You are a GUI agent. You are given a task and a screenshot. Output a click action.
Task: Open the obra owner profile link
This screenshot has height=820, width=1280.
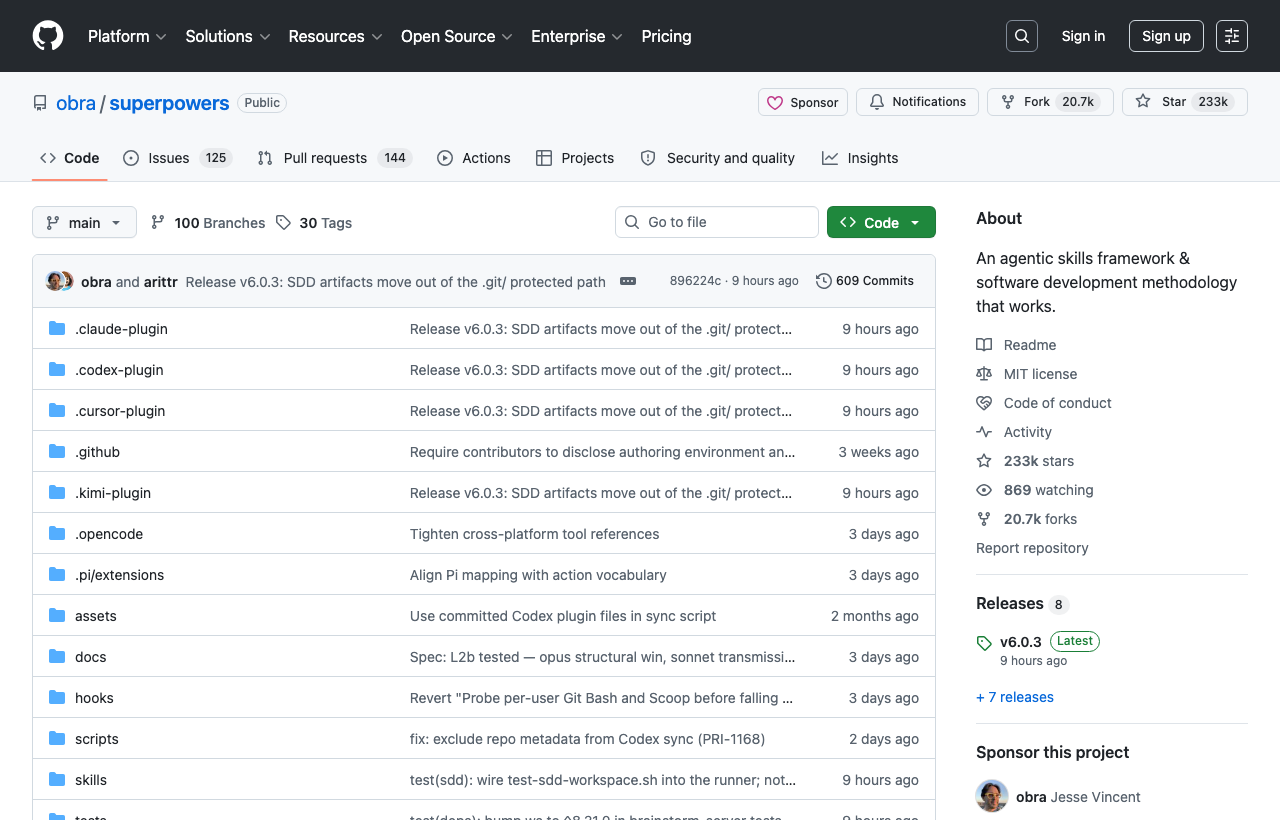pos(76,103)
